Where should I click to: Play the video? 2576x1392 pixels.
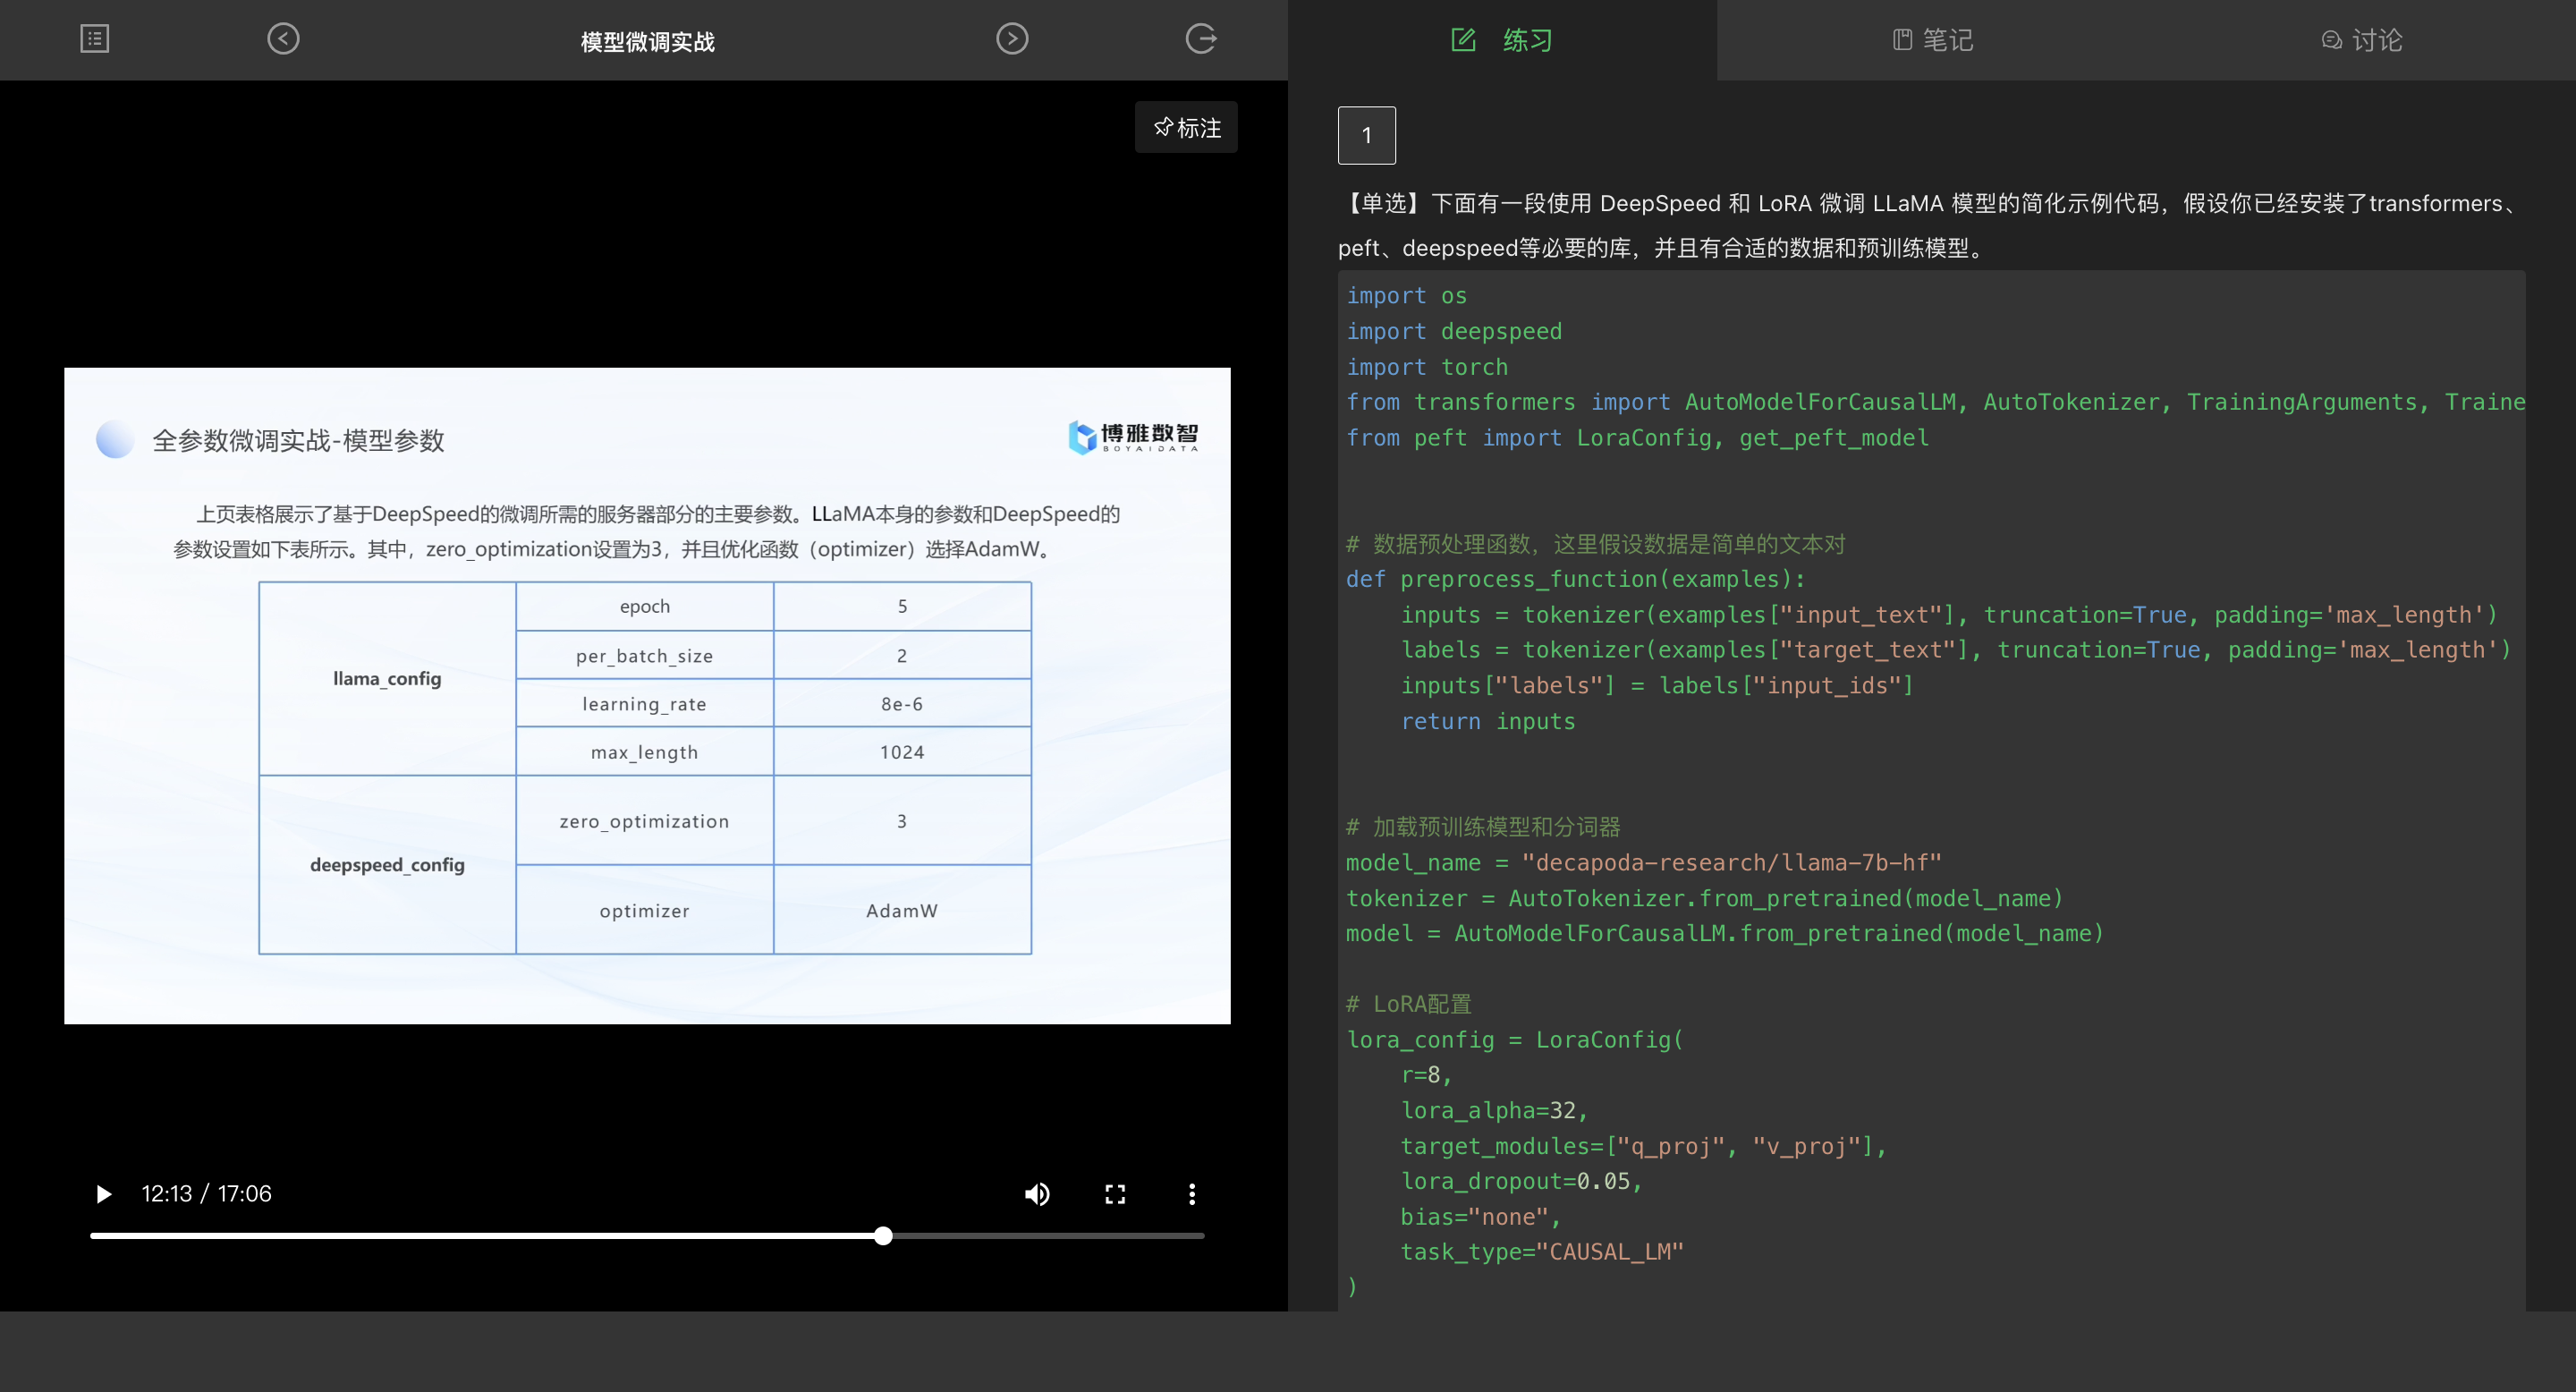point(103,1194)
